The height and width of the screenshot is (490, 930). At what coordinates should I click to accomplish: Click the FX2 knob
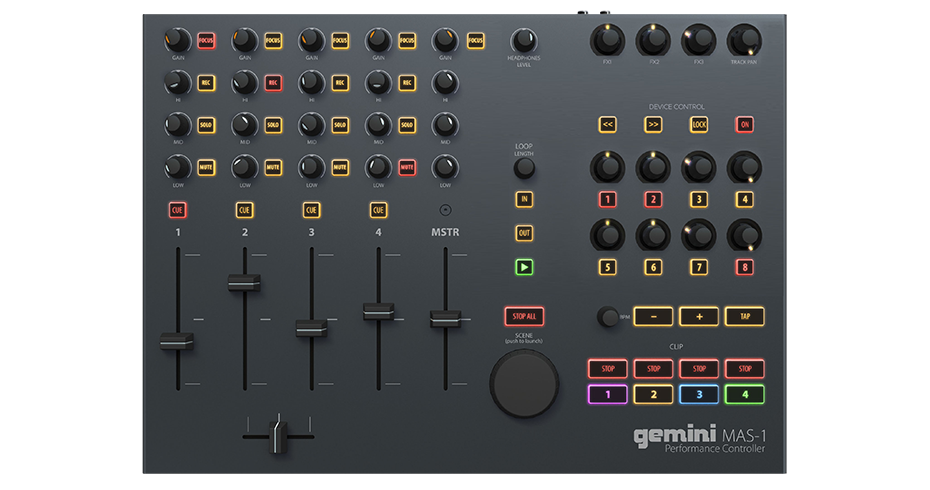tap(653, 40)
